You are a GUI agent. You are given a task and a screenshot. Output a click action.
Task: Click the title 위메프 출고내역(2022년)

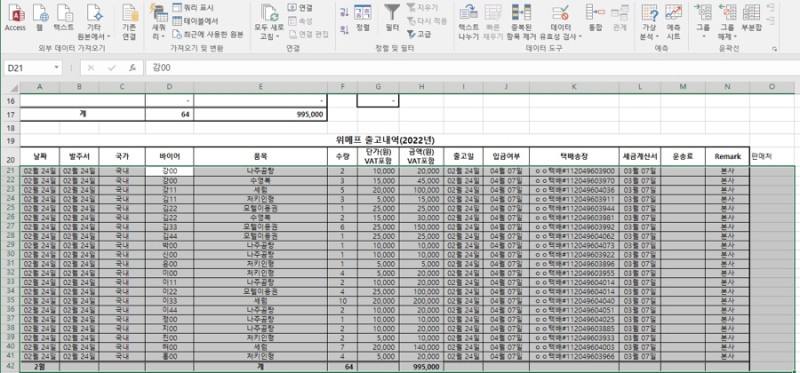(384, 140)
